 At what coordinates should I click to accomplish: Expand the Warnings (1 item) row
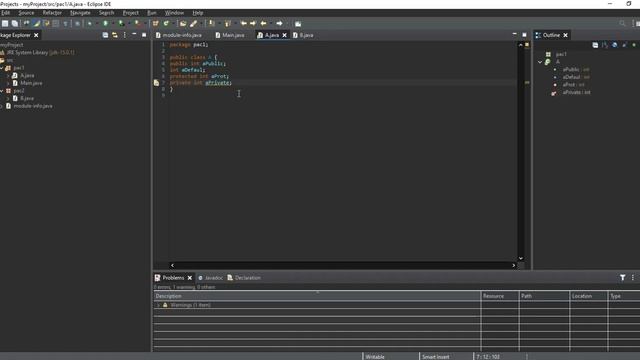click(x=158, y=305)
